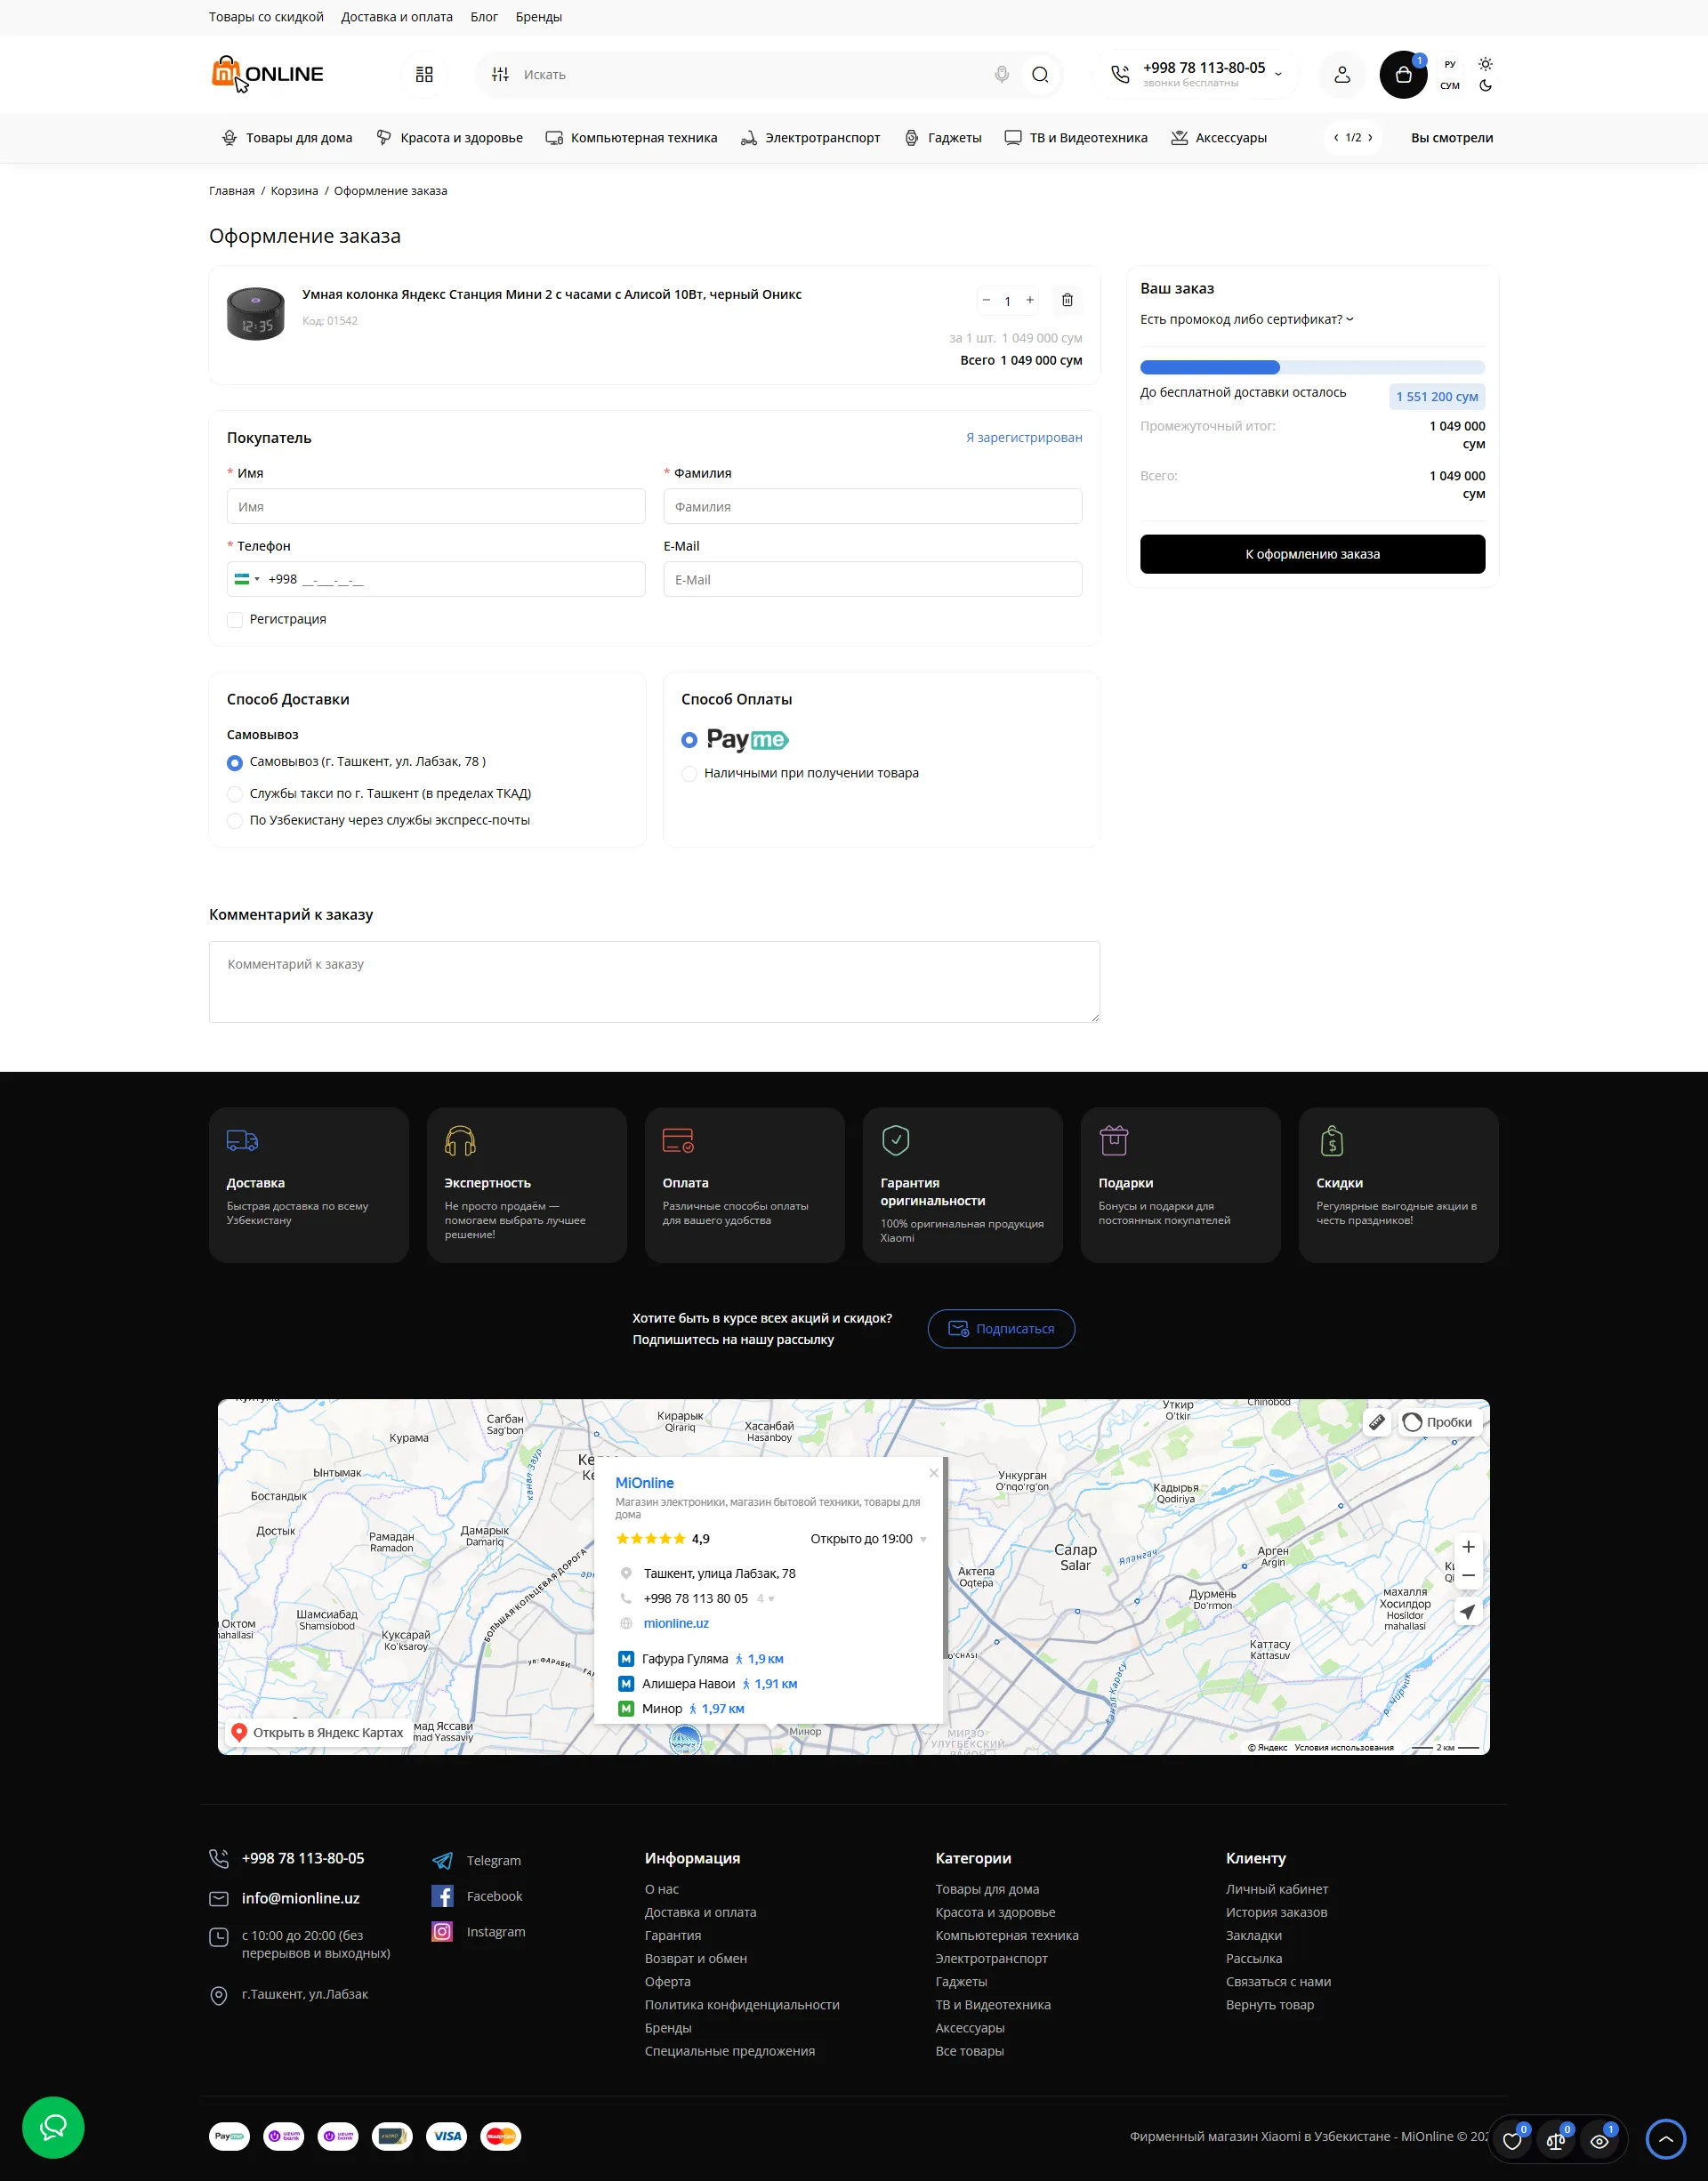Viewport: 1708px width, 2181px height.
Task: Open wishlist heart icon in bottom bar
Action: click(x=1512, y=2140)
